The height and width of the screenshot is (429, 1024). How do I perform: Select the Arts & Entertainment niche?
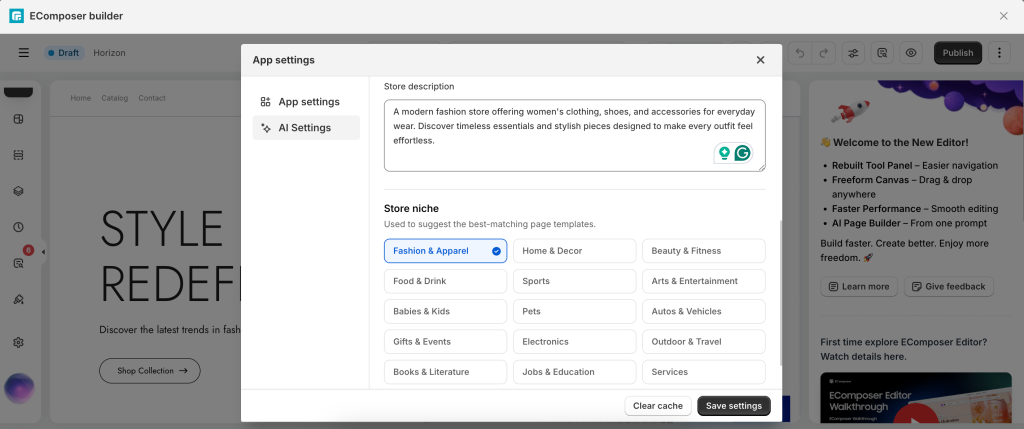tap(703, 281)
